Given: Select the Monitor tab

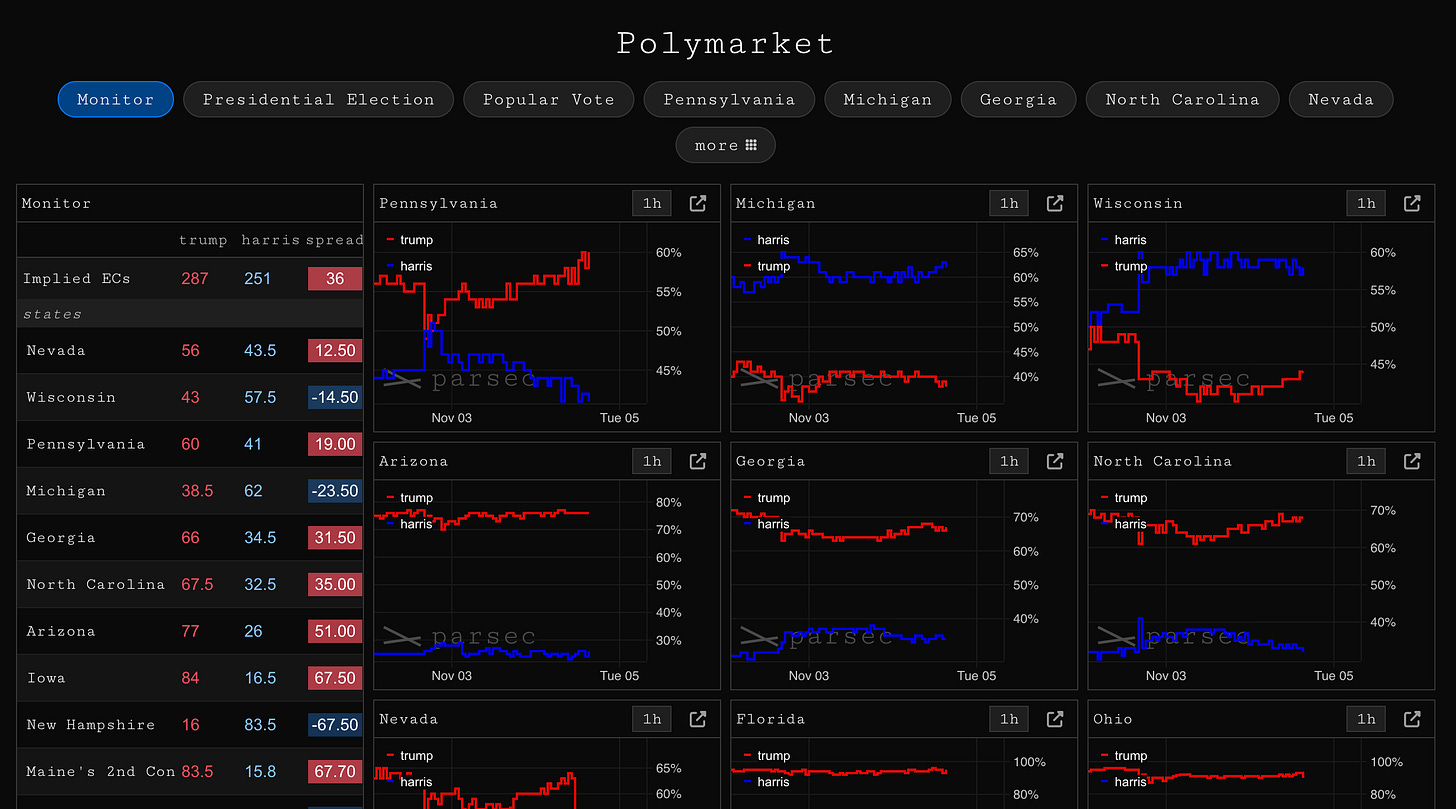Looking at the screenshot, I should coord(116,99).
